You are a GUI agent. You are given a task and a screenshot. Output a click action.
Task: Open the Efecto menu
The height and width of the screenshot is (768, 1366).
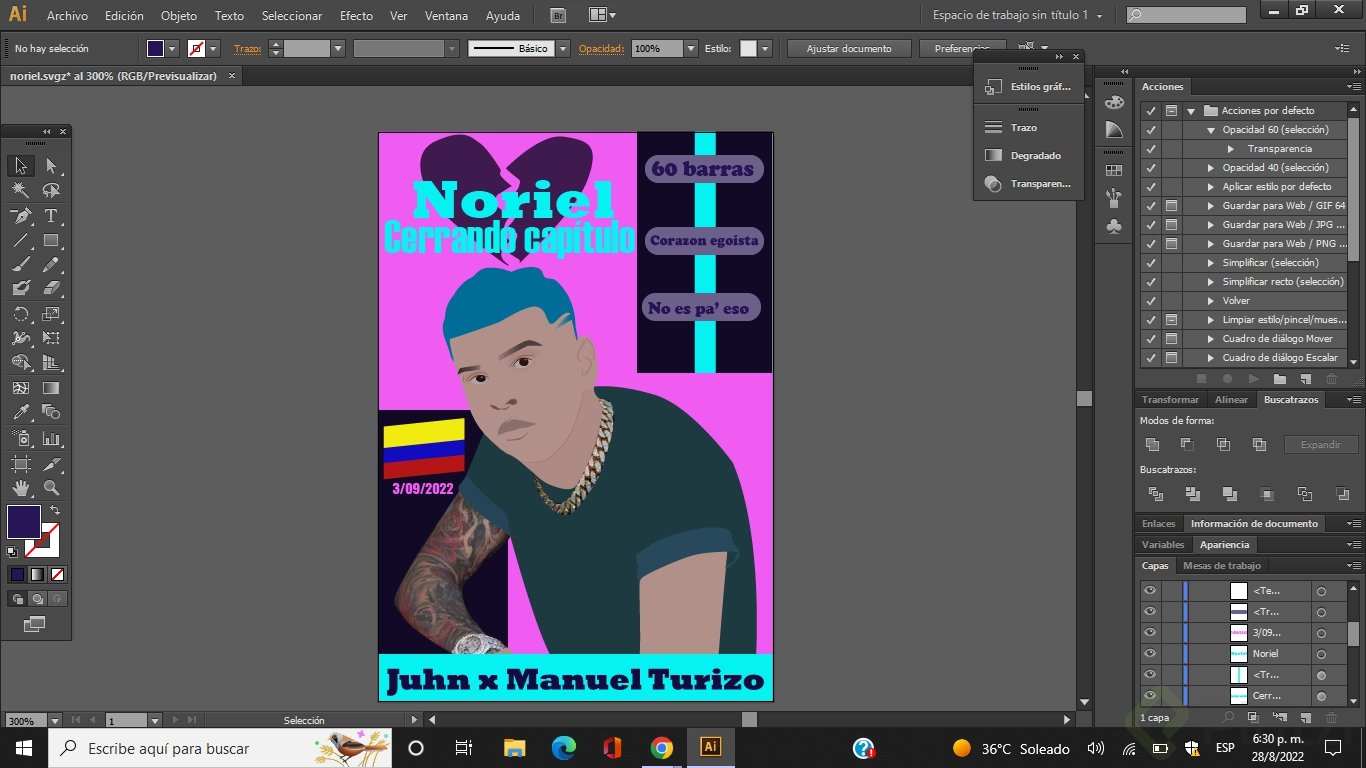pyautogui.click(x=356, y=16)
